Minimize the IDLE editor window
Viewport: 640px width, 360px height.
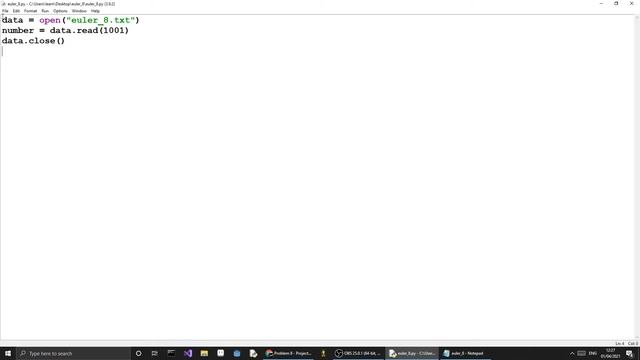pyautogui.click(x=601, y=4)
